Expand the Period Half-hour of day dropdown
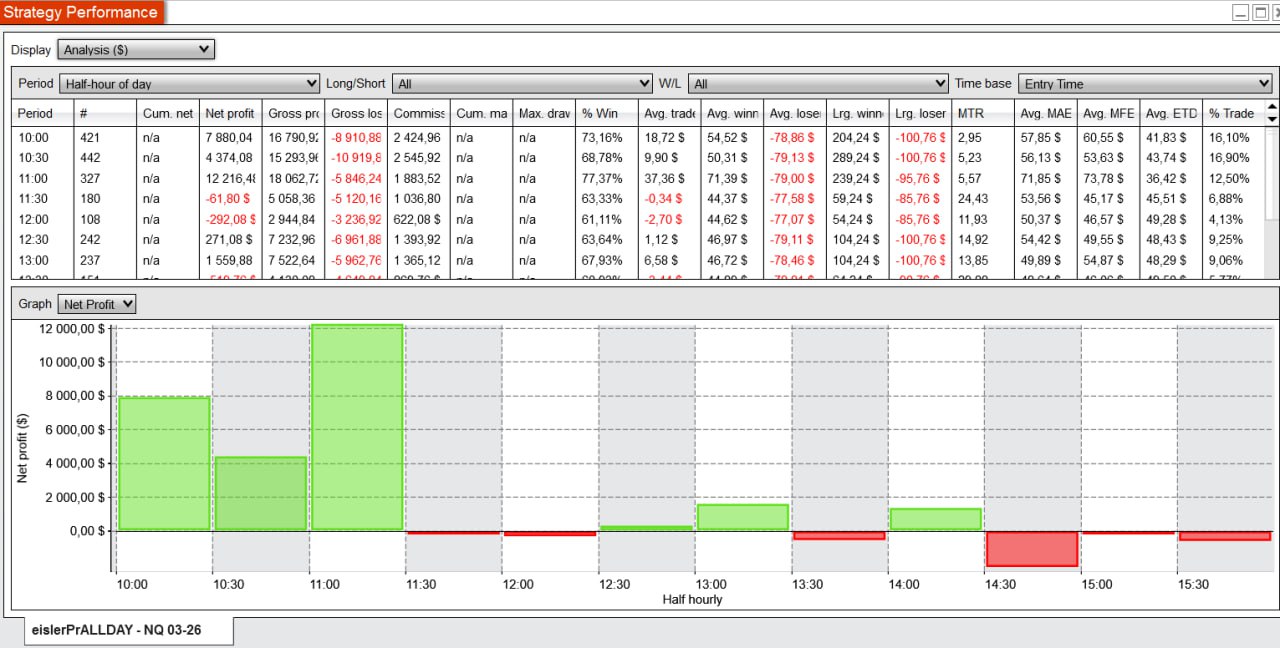The width and height of the screenshot is (1280, 648). click(189, 84)
